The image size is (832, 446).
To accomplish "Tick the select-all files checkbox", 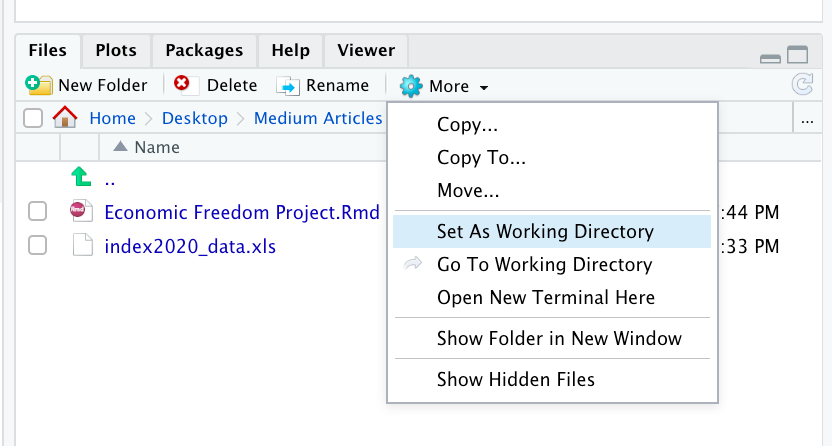I will 33,118.
